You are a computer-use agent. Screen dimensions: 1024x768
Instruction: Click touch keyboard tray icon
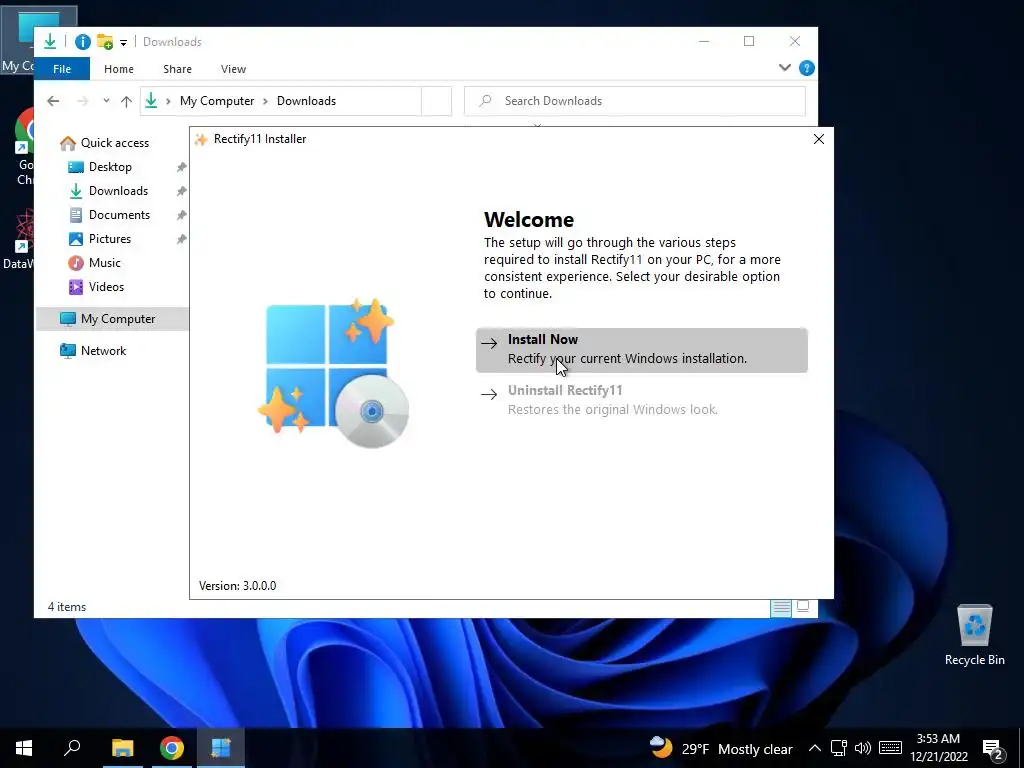click(890, 748)
